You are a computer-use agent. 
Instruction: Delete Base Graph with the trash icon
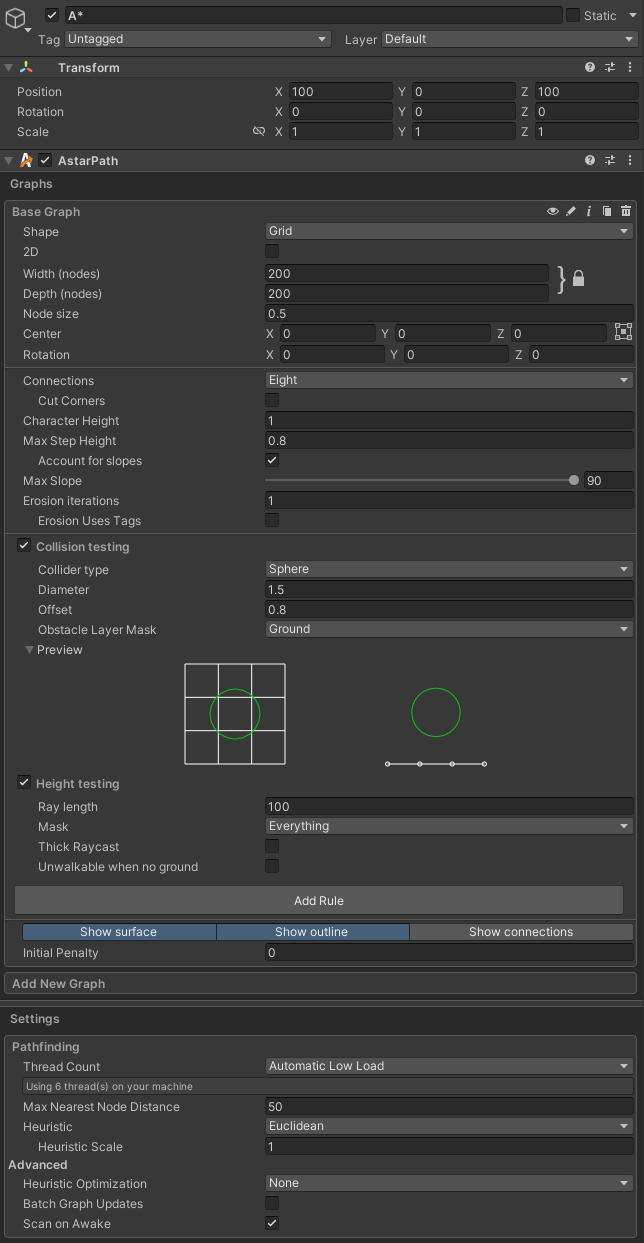click(626, 211)
